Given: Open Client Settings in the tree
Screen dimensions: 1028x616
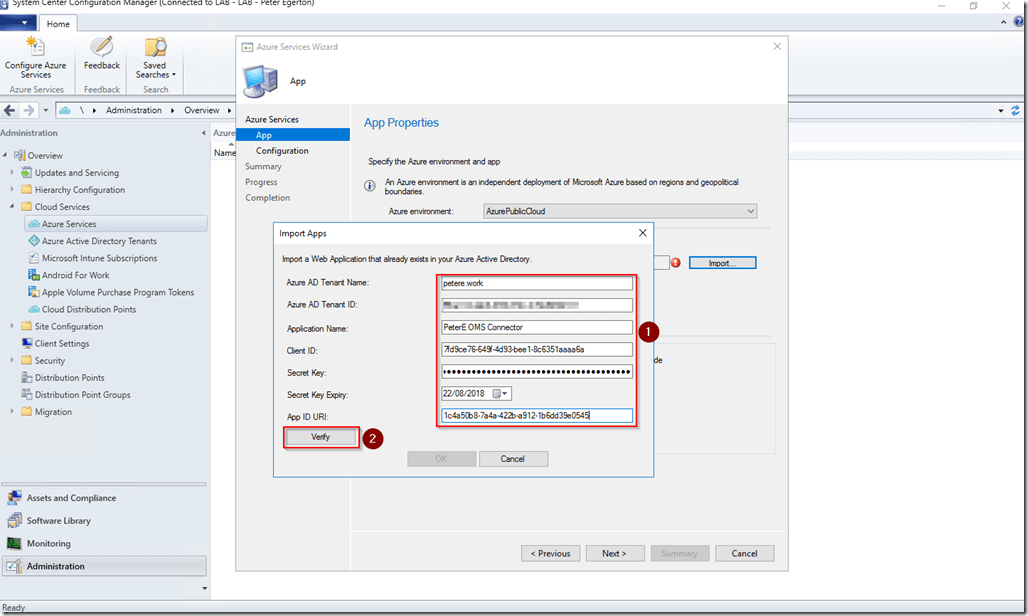Looking at the screenshot, I should [x=62, y=343].
